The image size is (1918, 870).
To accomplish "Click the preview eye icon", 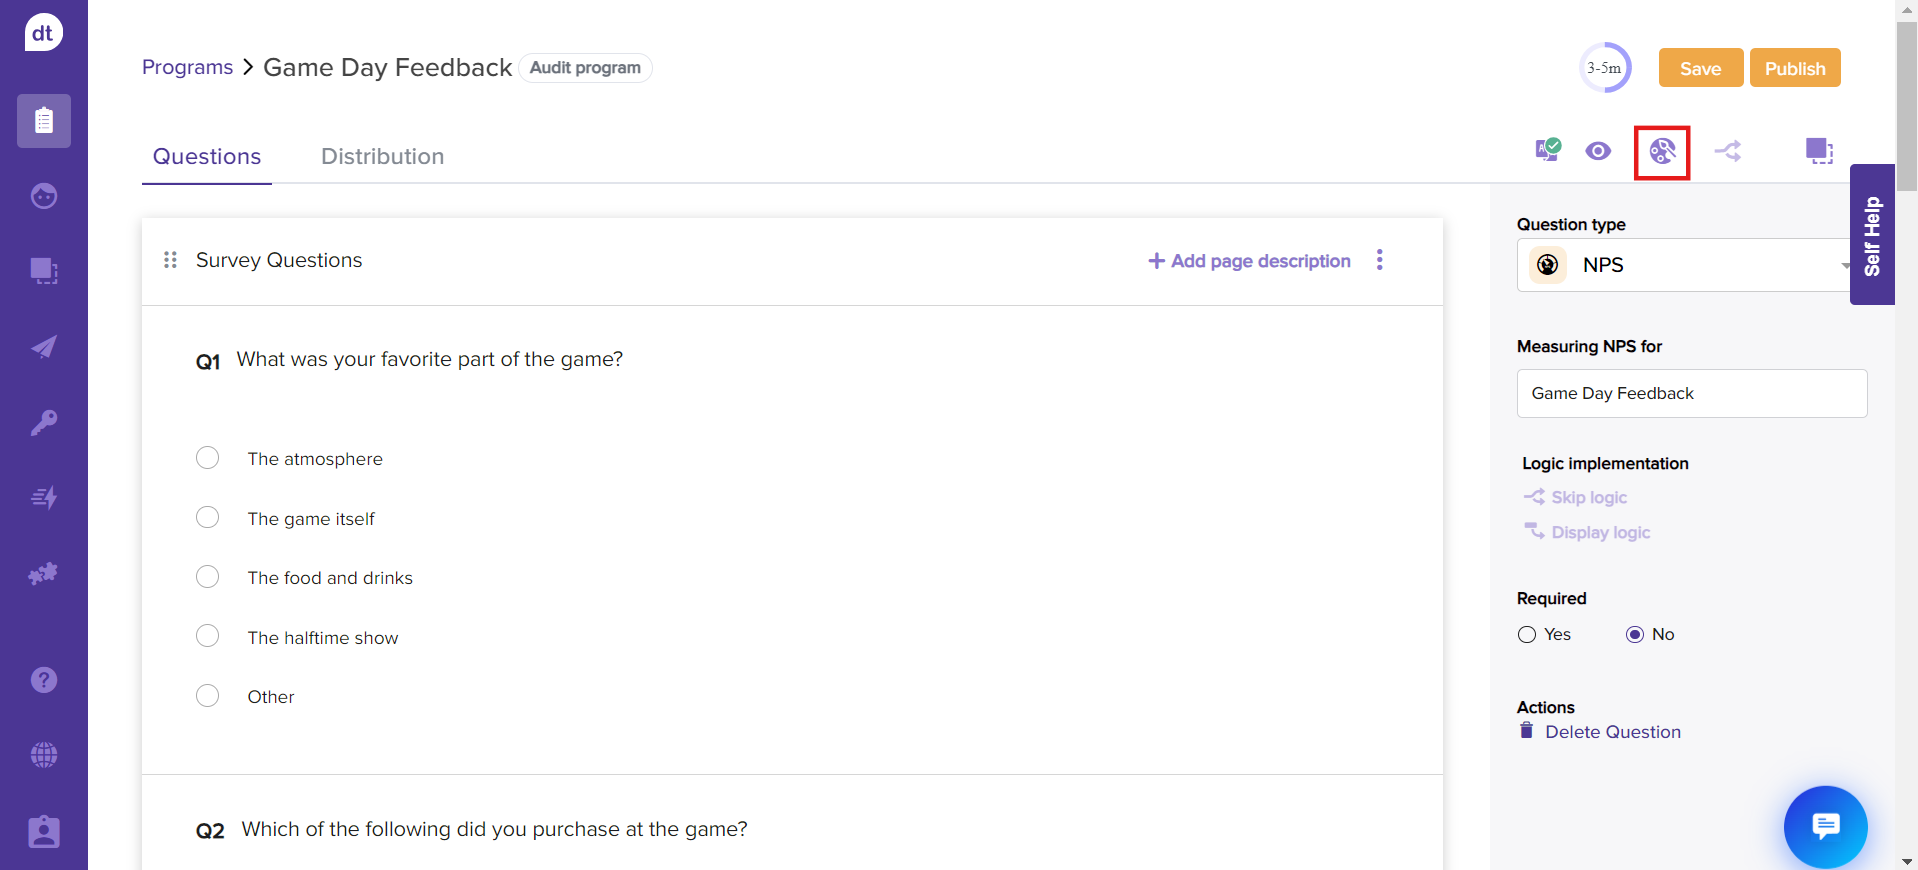I will click(x=1598, y=151).
